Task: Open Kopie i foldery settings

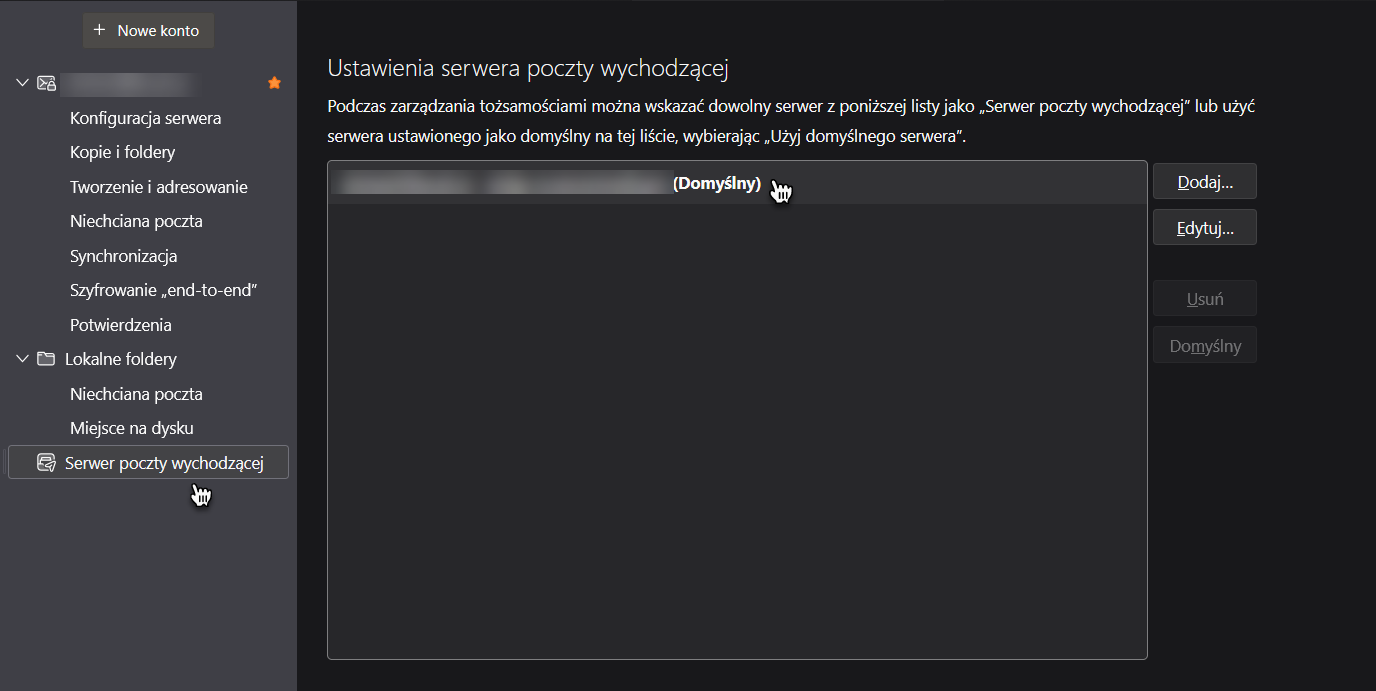Action: click(123, 152)
